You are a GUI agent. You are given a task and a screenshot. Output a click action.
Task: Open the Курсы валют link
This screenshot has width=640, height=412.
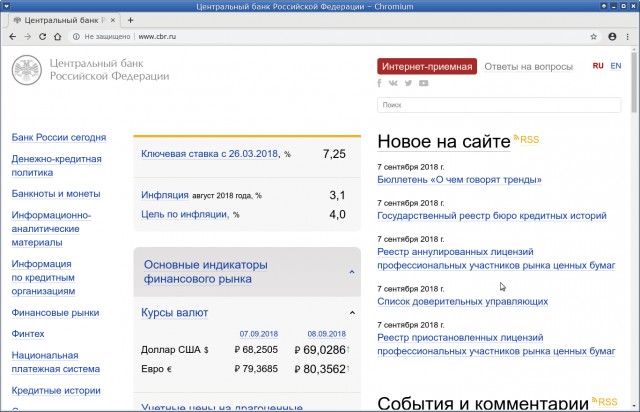pyautogui.click(x=175, y=313)
